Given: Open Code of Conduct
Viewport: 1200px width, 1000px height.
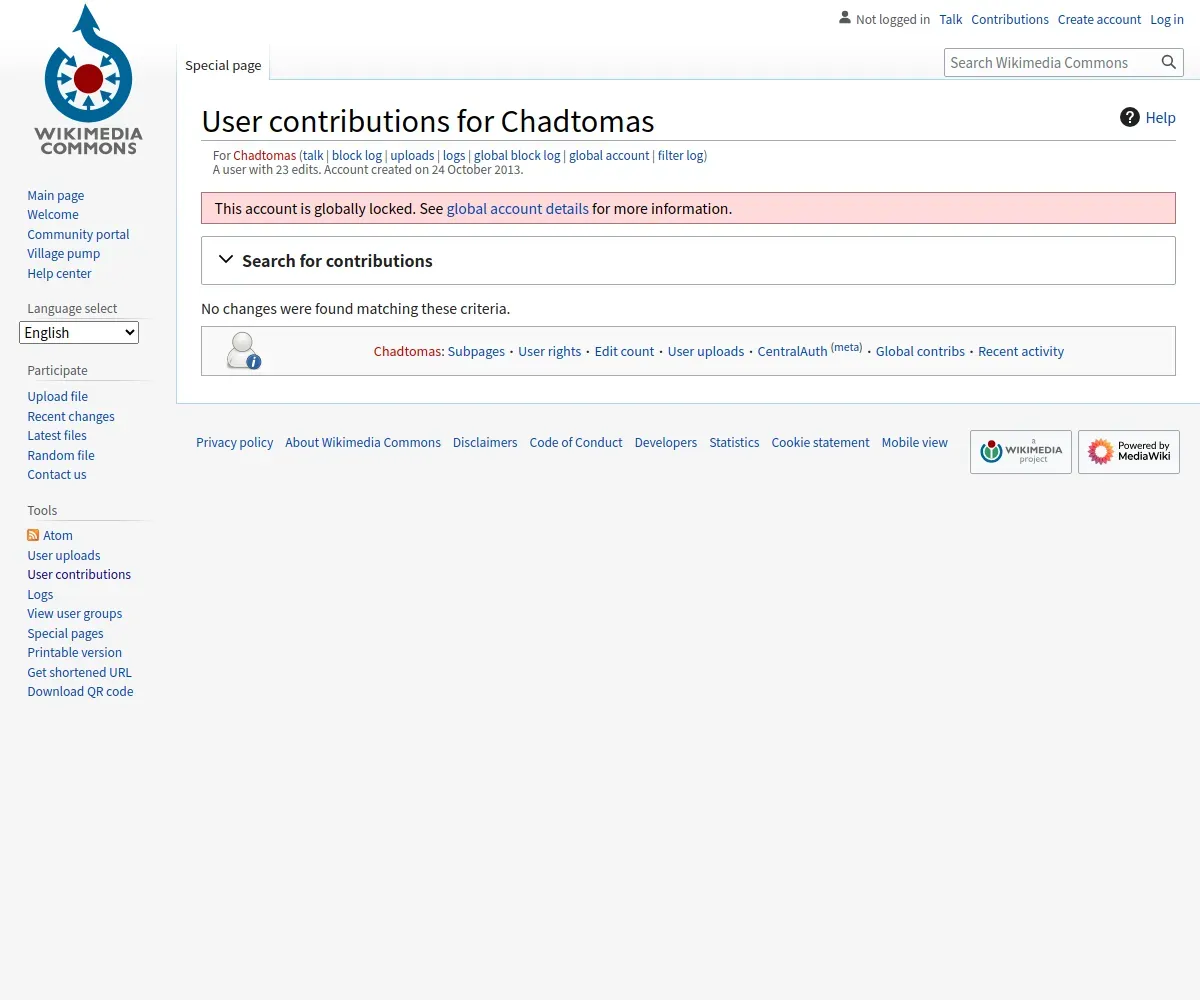Looking at the screenshot, I should 576,442.
